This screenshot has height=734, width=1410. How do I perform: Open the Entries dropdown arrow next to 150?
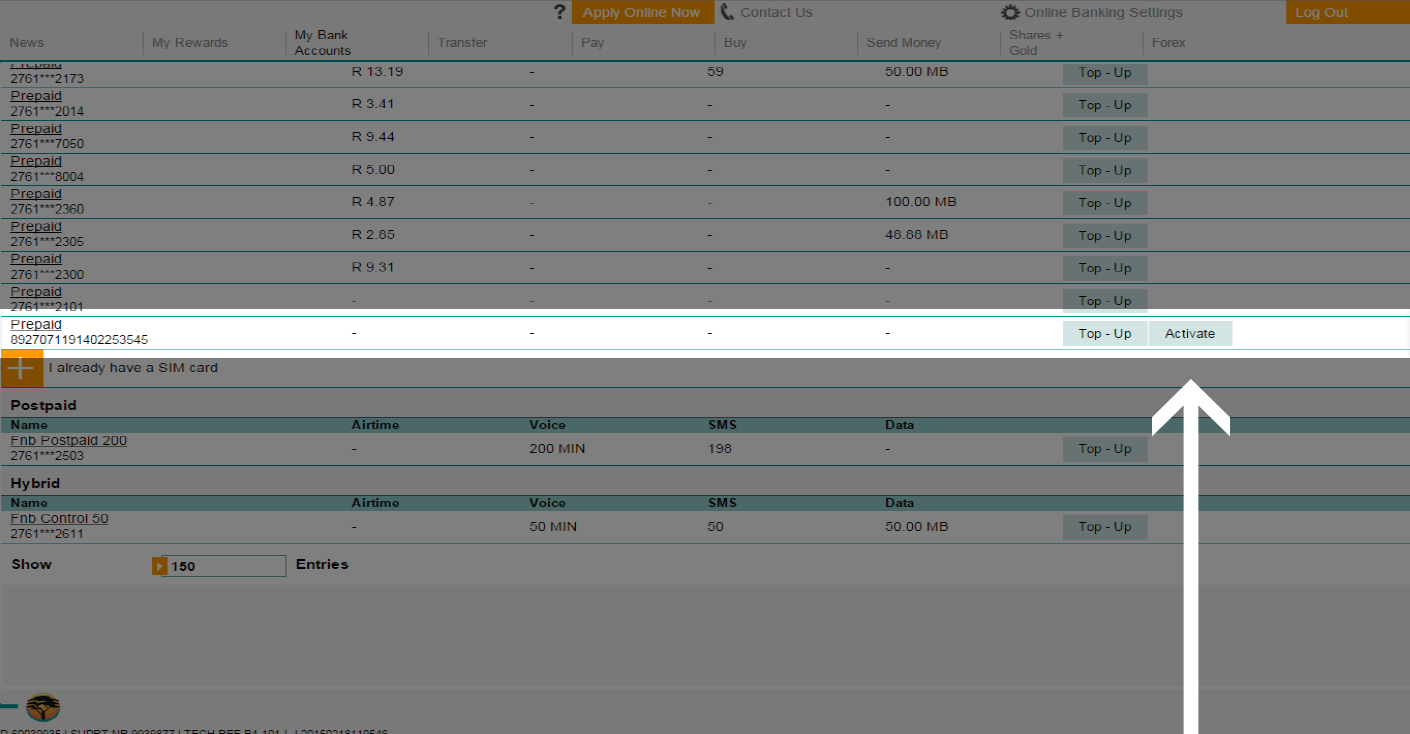pos(158,566)
